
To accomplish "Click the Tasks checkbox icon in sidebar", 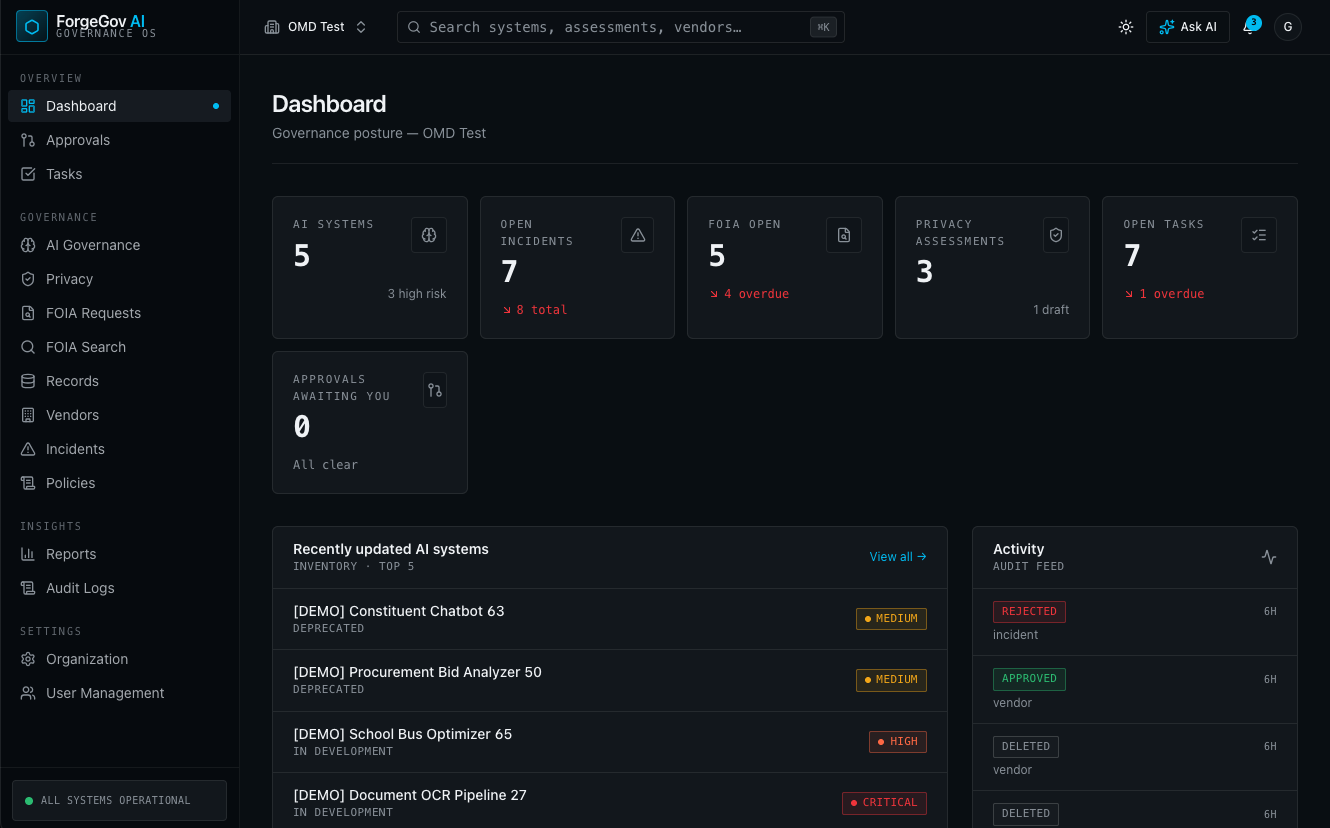I will point(28,174).
